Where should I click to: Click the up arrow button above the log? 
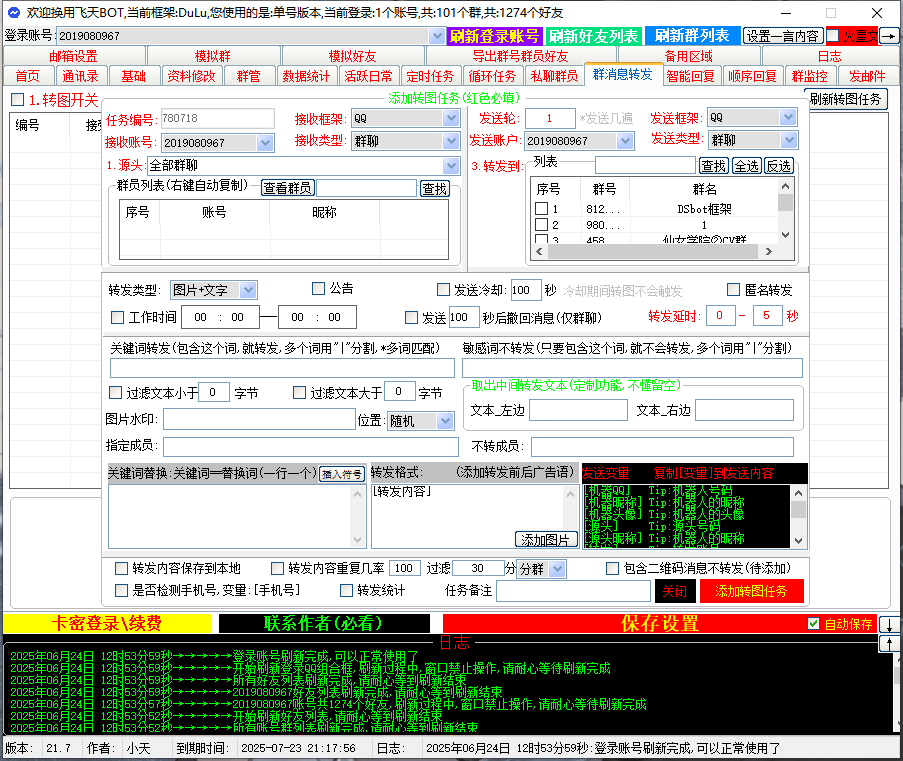click(x=889, y=643)
